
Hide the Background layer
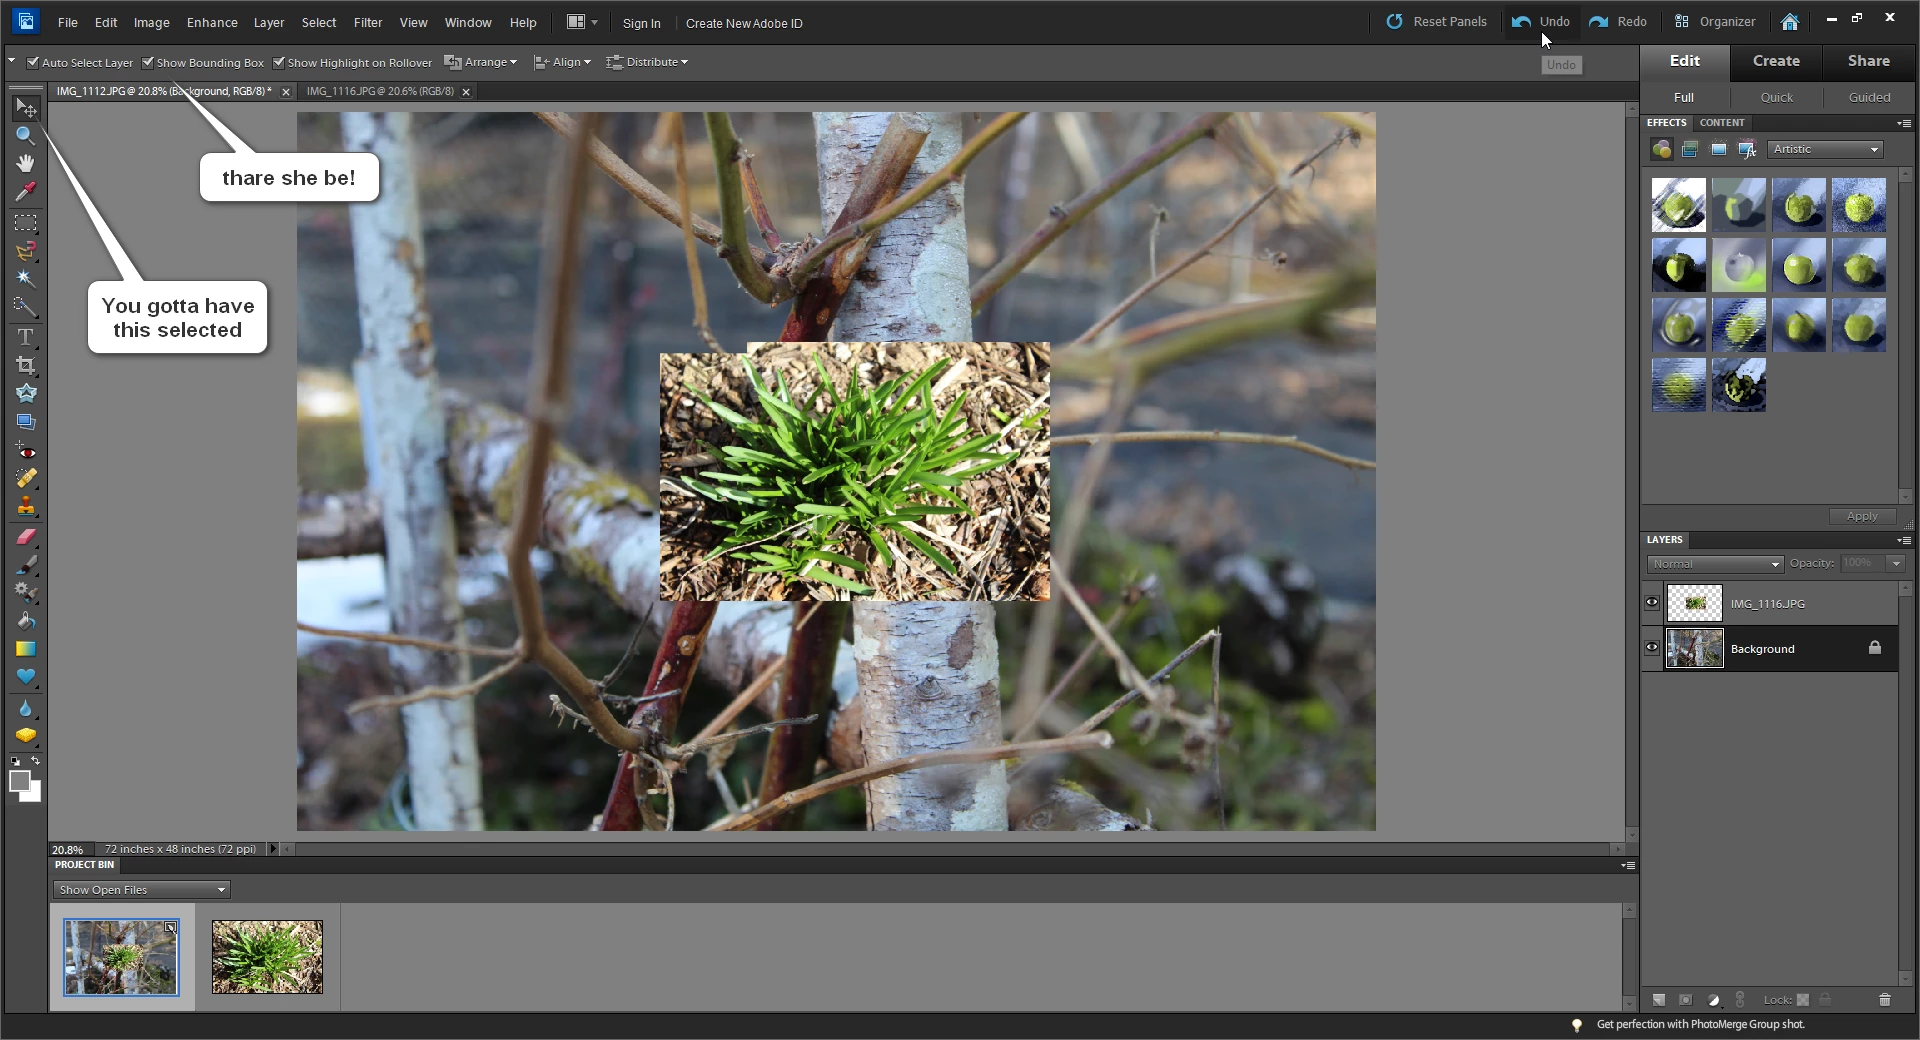tap(1652, 647)
